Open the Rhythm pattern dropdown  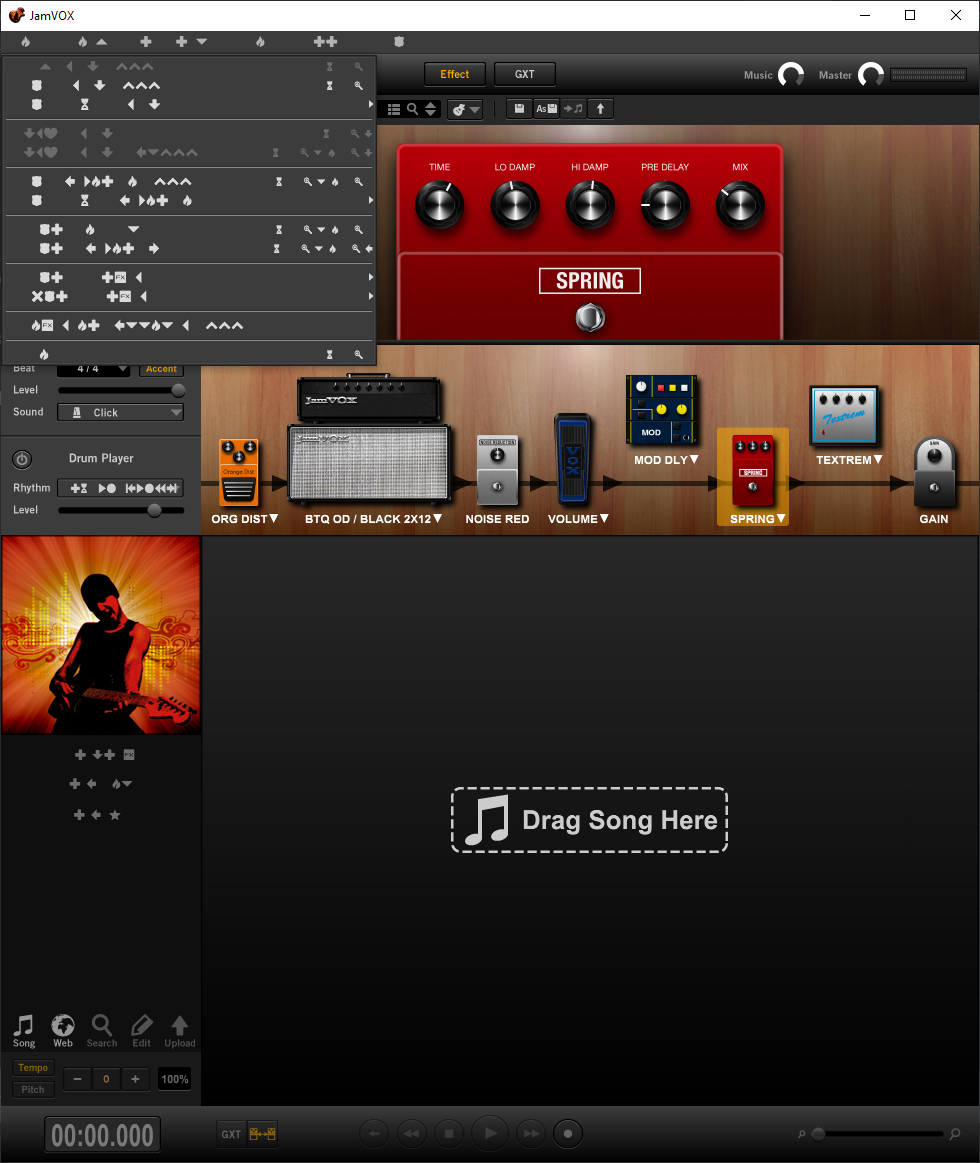click(x=120, y=488)
